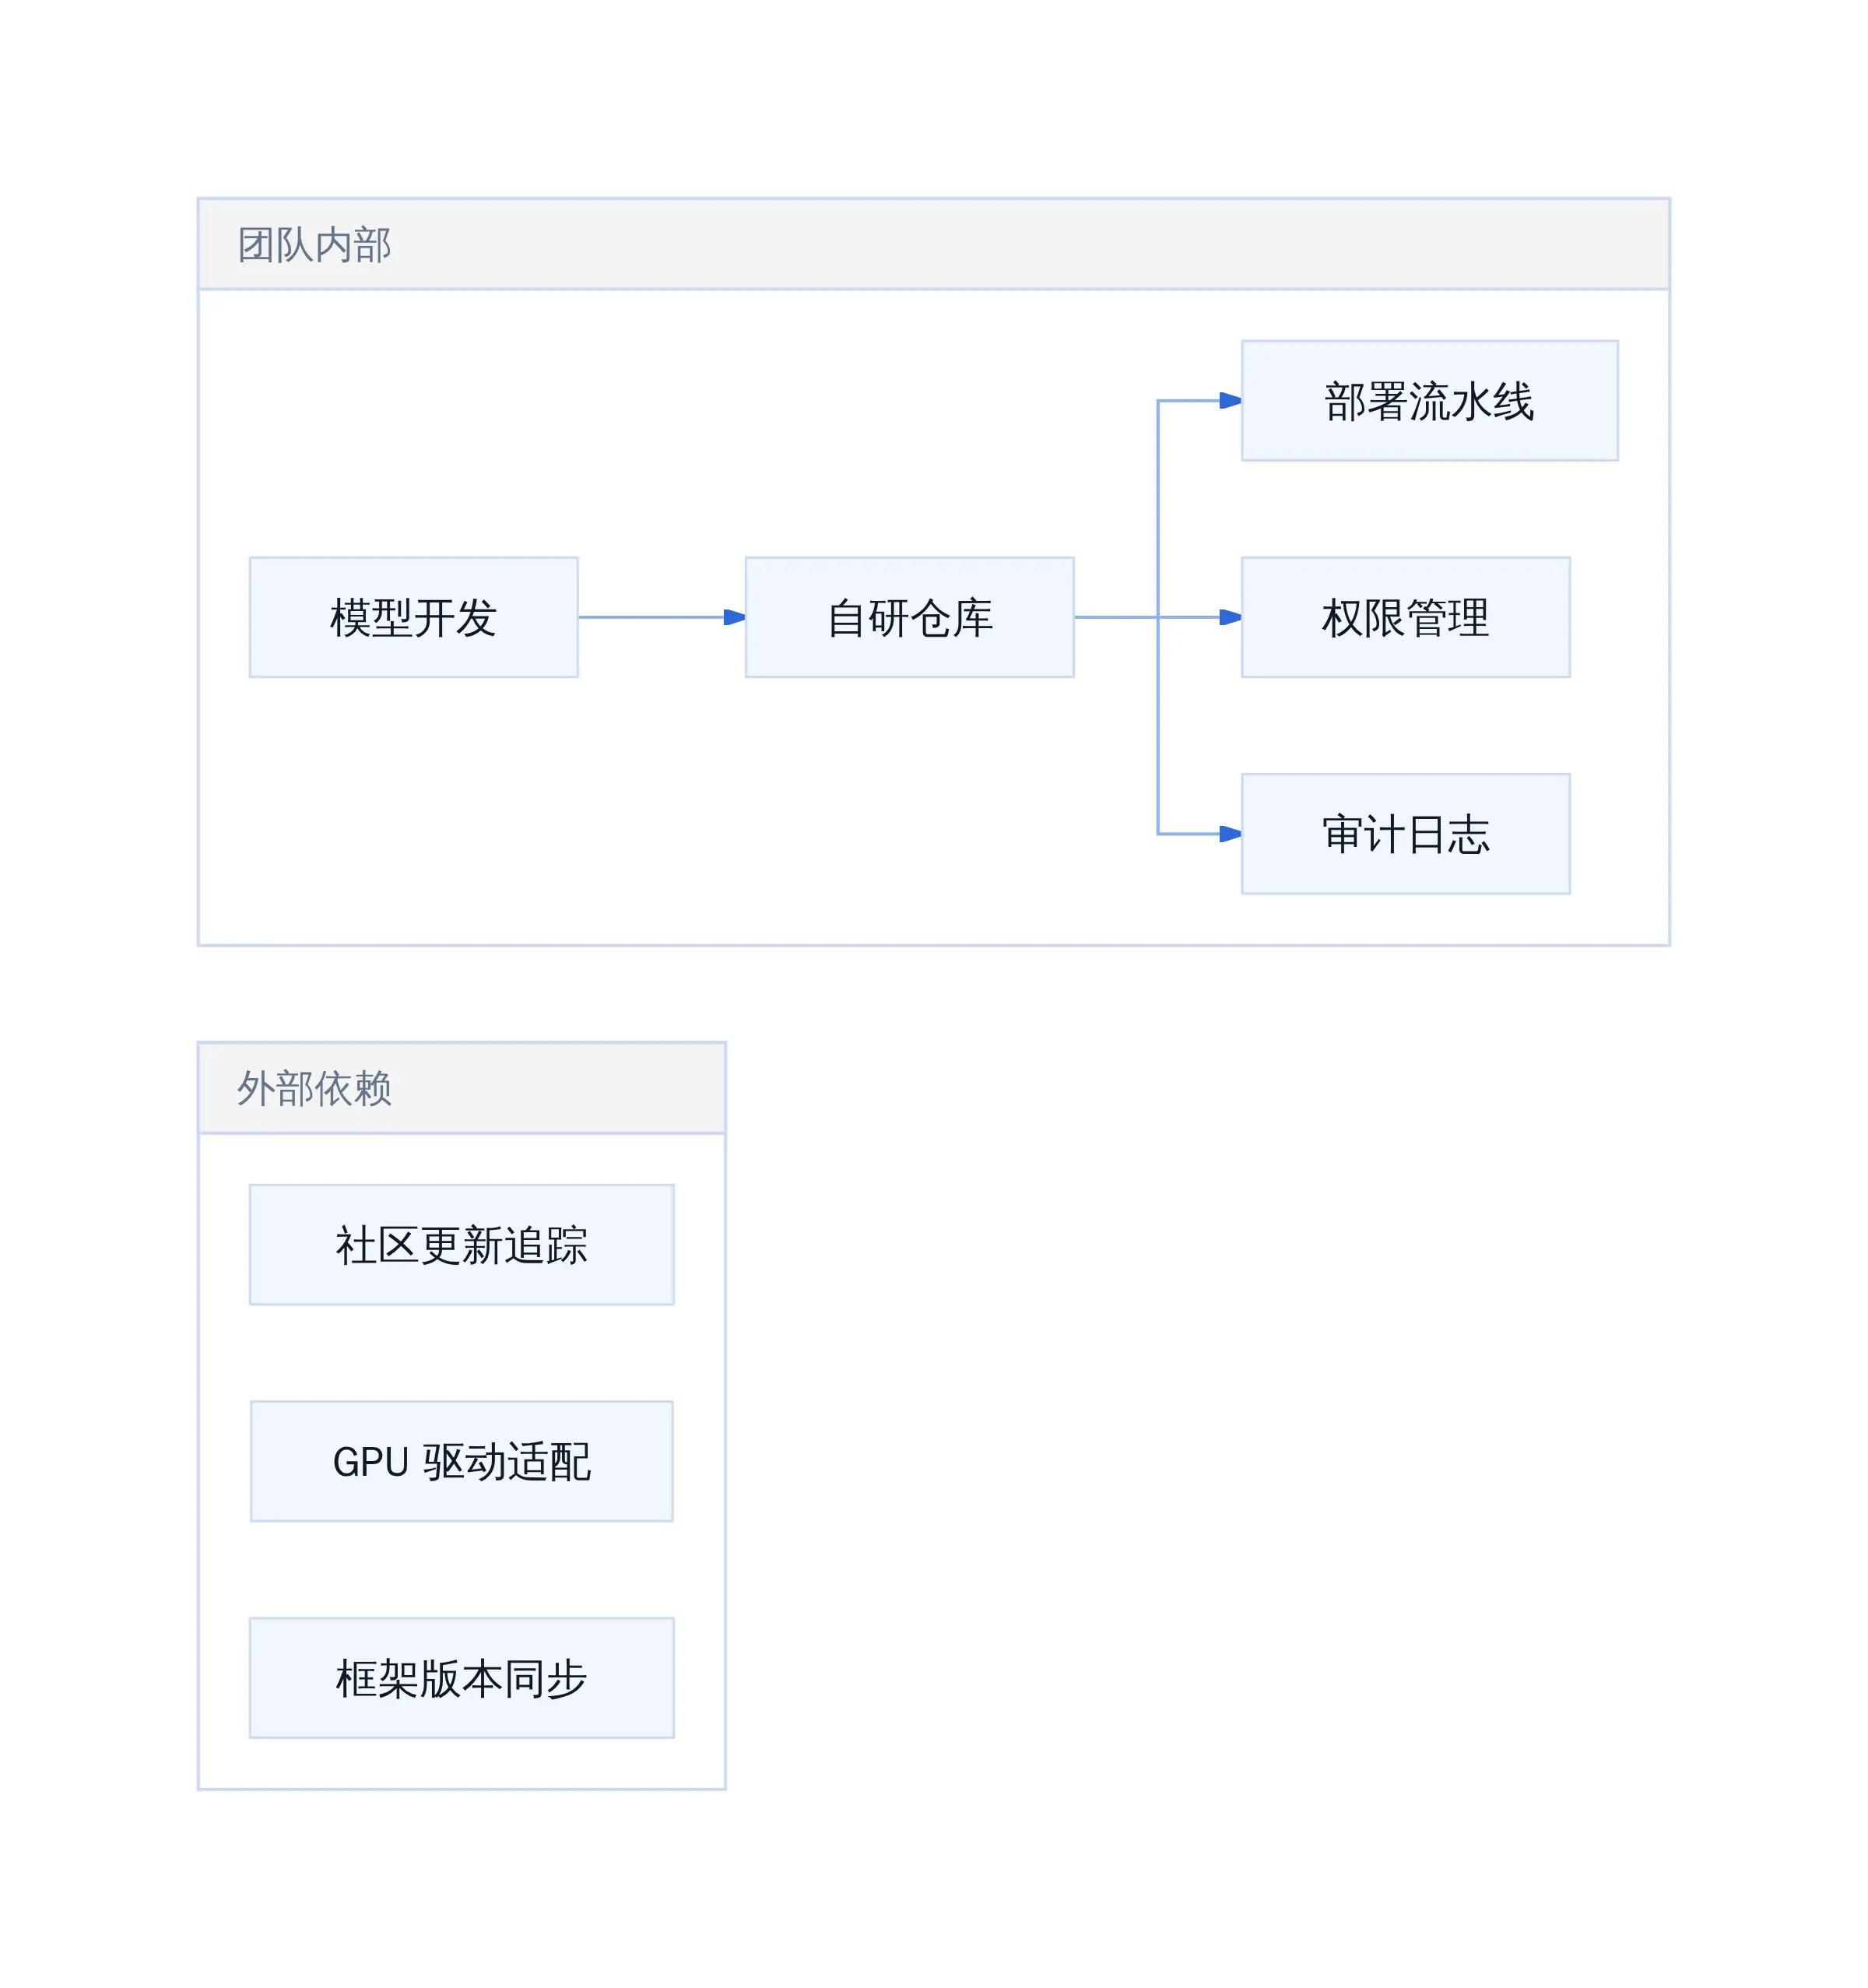Select the arrowhead entering 权限管理
Image resolution: width=1868 pixels, height=1988 pixels.
pyautogui.click(x=1230, y=617)
